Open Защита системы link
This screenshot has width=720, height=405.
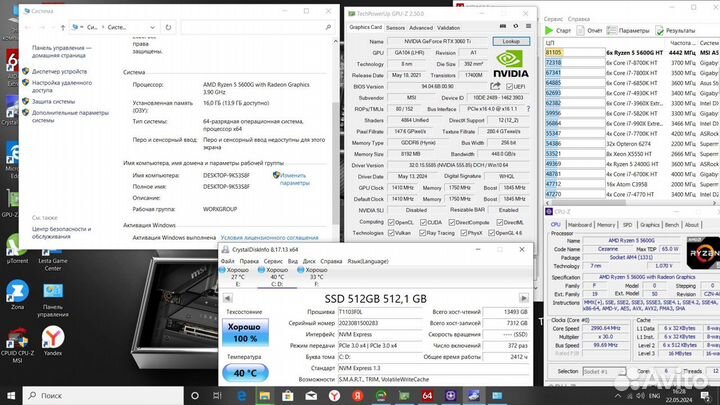[x=53, y=101]
